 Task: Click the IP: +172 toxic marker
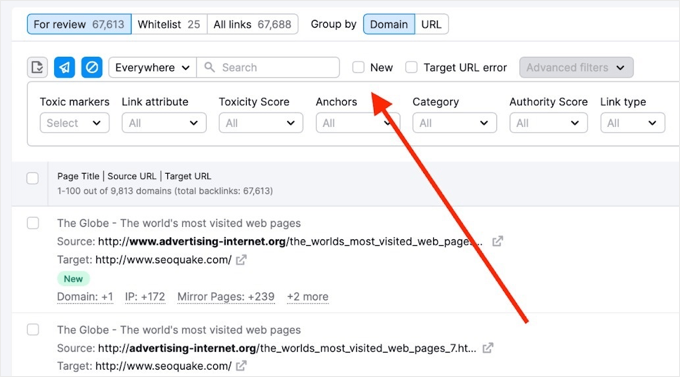(x=145, y=297)
